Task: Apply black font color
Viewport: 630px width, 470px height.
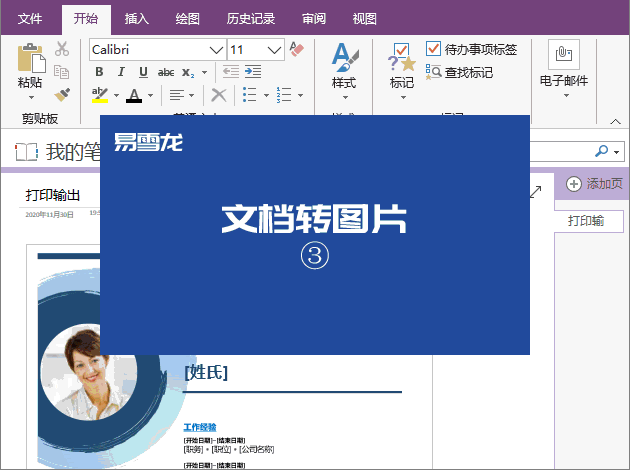Action: (134, 96)
